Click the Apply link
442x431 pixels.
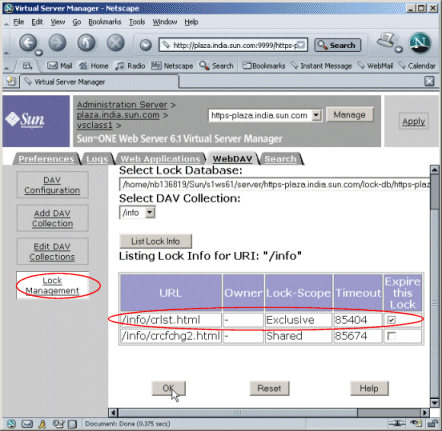click(413, 121)
